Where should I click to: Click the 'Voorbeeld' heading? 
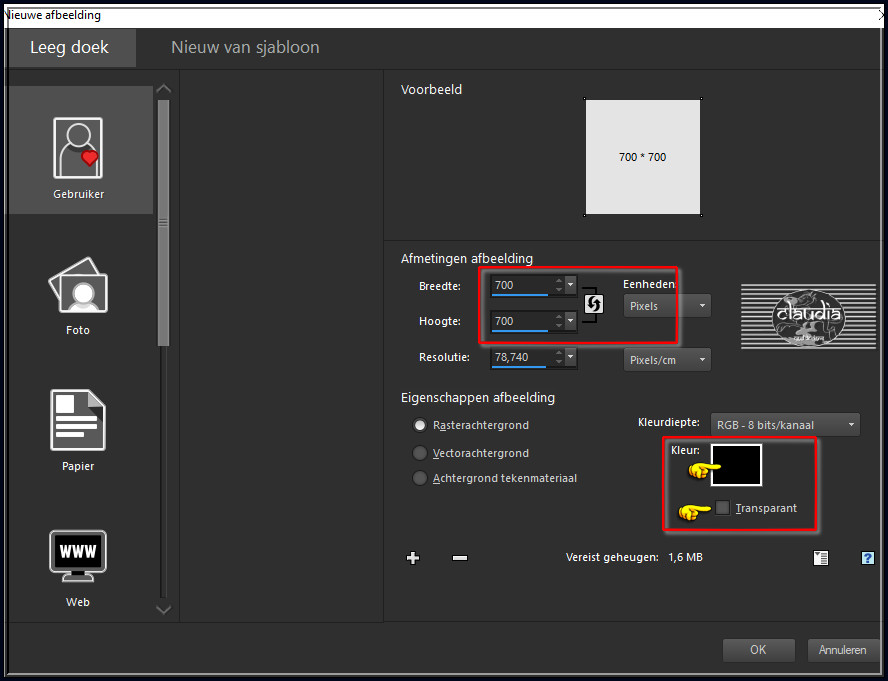pyautogui.click(x=432, y=90)
